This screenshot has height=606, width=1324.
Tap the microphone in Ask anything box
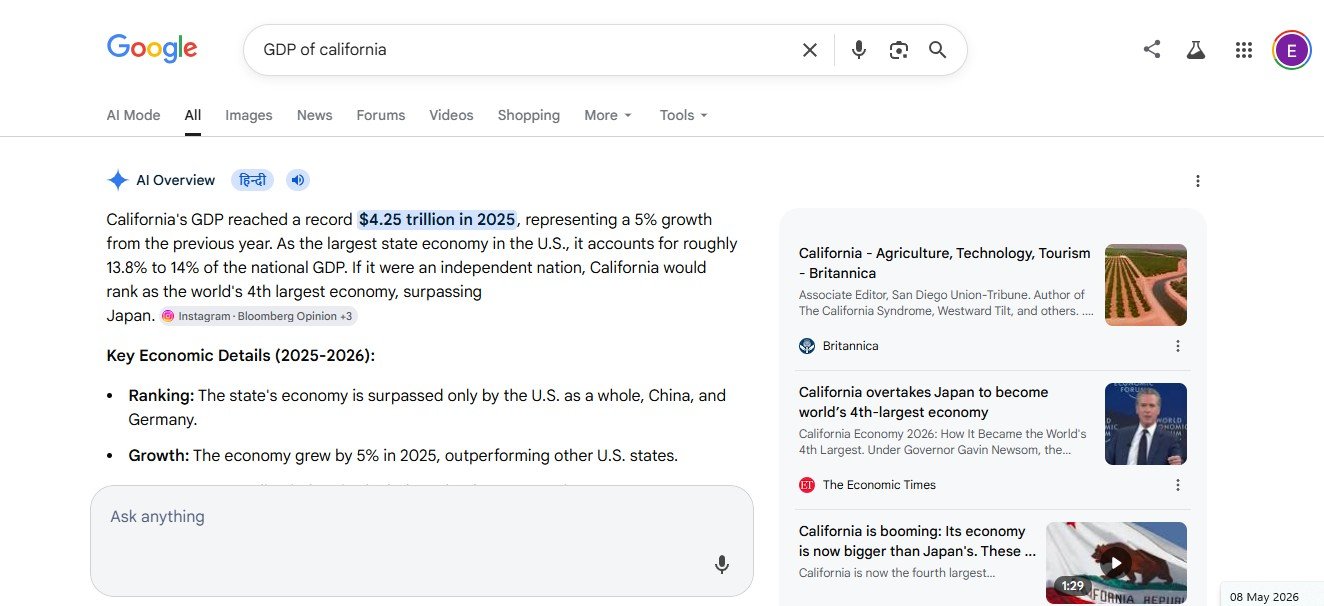(722, 565)
